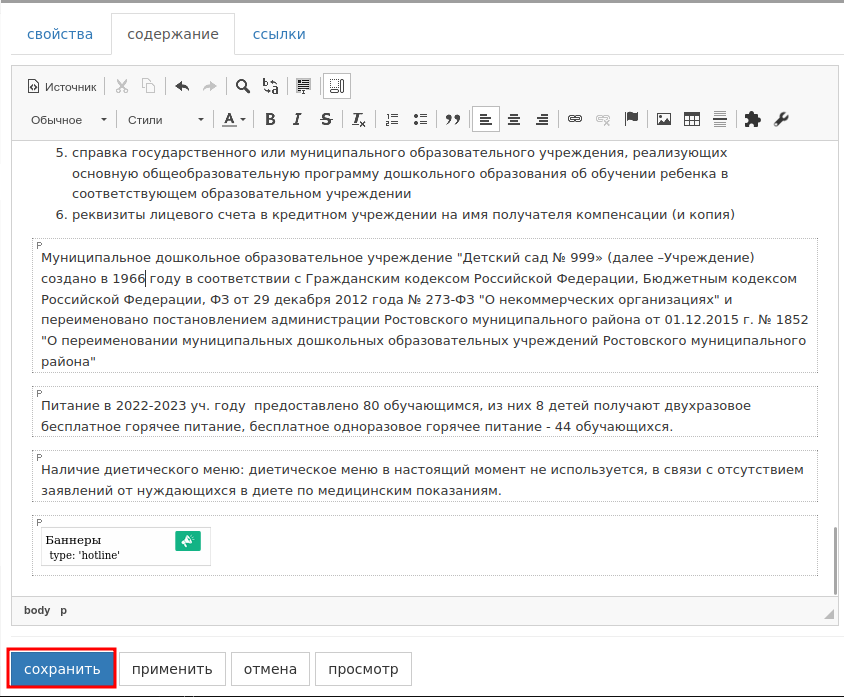Image resolution: width=844 pixels, height=697 pixels.
Task: Insert a horizontal line
Action: click(720, 119)
